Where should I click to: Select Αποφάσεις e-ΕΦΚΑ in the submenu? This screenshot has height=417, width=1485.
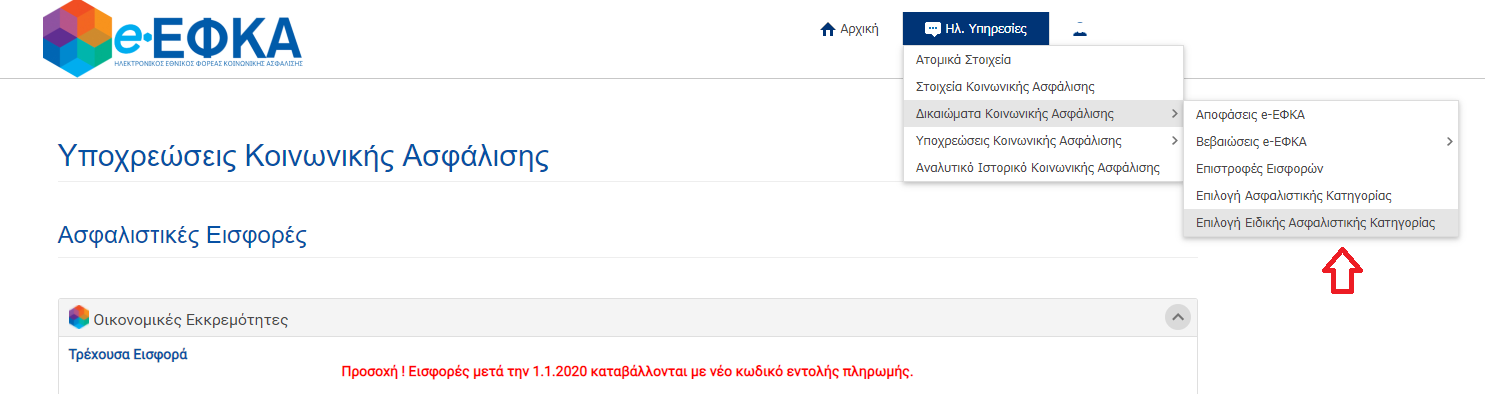(x=1250, y=115)
